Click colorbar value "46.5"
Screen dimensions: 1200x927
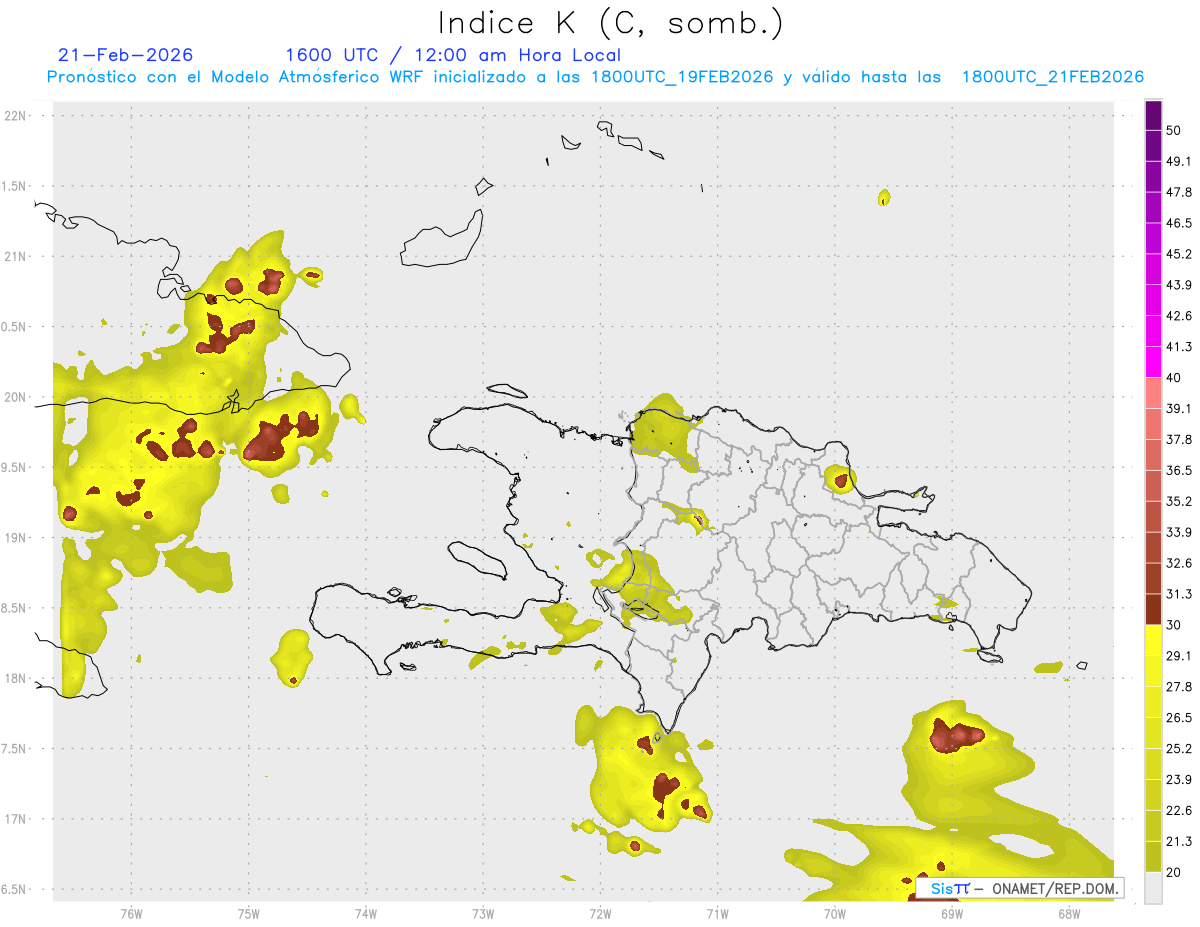[x=1179, y=223]
